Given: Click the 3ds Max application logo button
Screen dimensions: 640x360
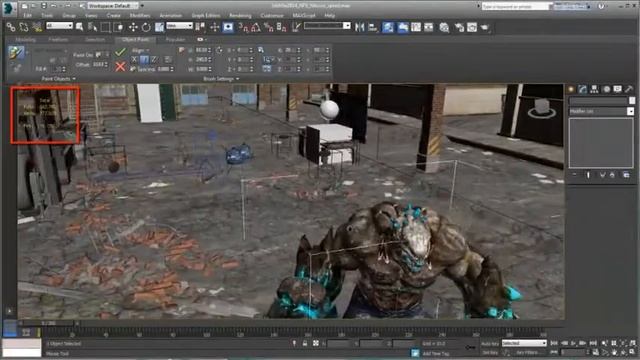Looking at the screenshot, I should (x=9, y=8).
